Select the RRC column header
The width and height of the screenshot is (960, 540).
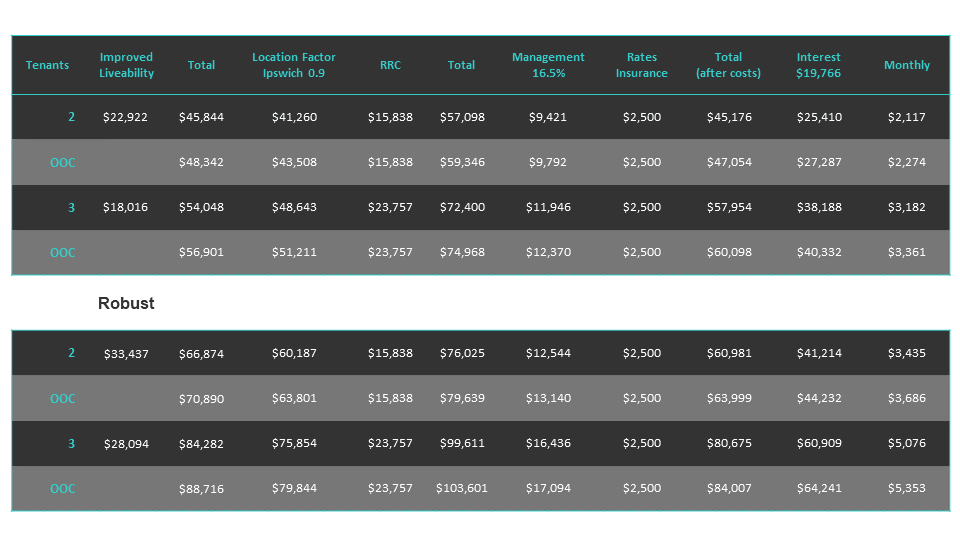point(390,65)
